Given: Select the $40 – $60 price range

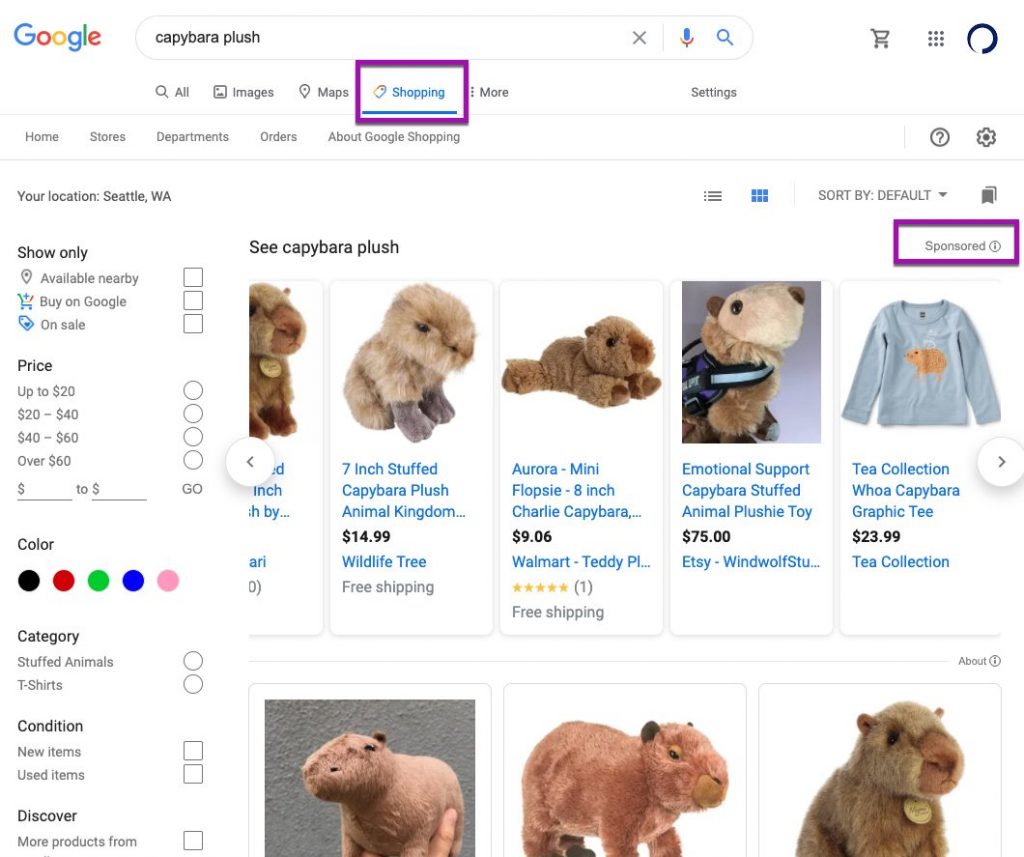Looking at the screenshot, I should pos(193,437).
